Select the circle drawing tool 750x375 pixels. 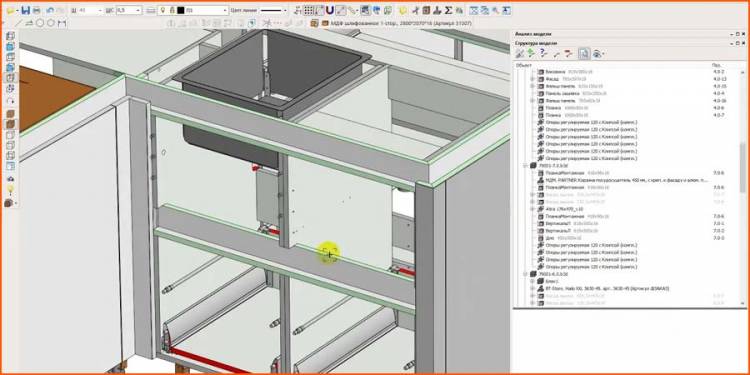click(40, 22)
